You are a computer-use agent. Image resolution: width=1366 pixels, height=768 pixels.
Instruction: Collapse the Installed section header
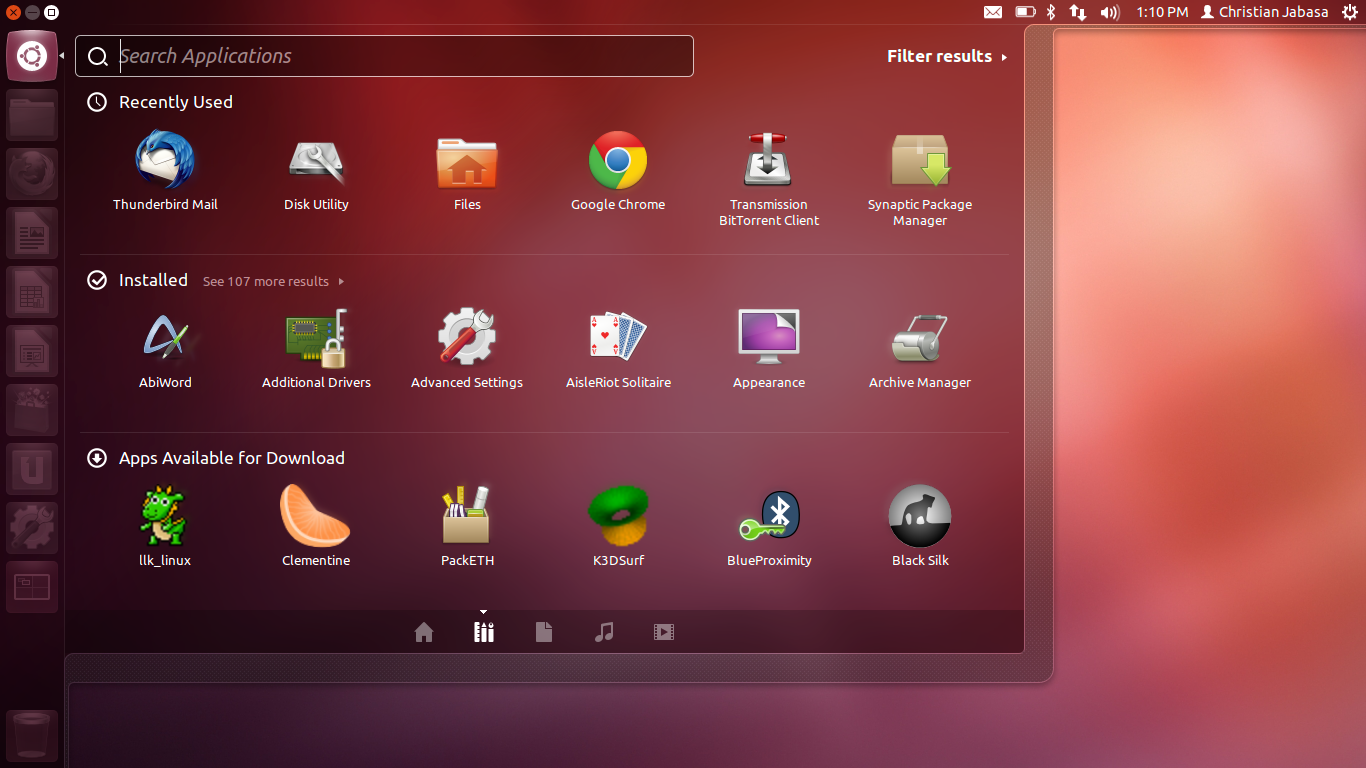click(137, 280)
